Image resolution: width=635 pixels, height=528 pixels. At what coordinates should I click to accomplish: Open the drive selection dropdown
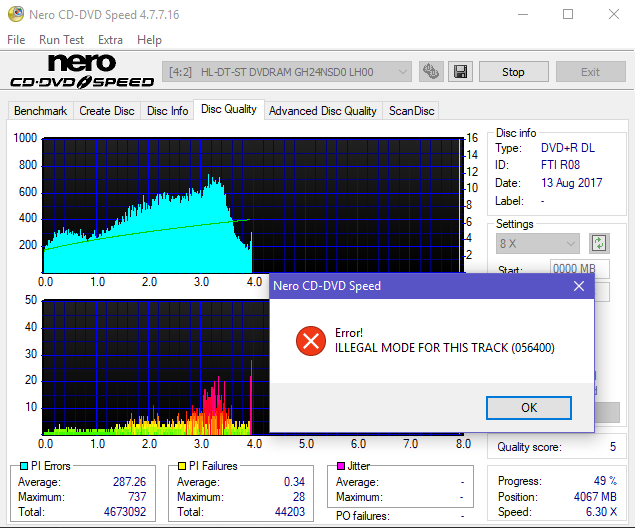pyautogui.click(x=287, y=72)
